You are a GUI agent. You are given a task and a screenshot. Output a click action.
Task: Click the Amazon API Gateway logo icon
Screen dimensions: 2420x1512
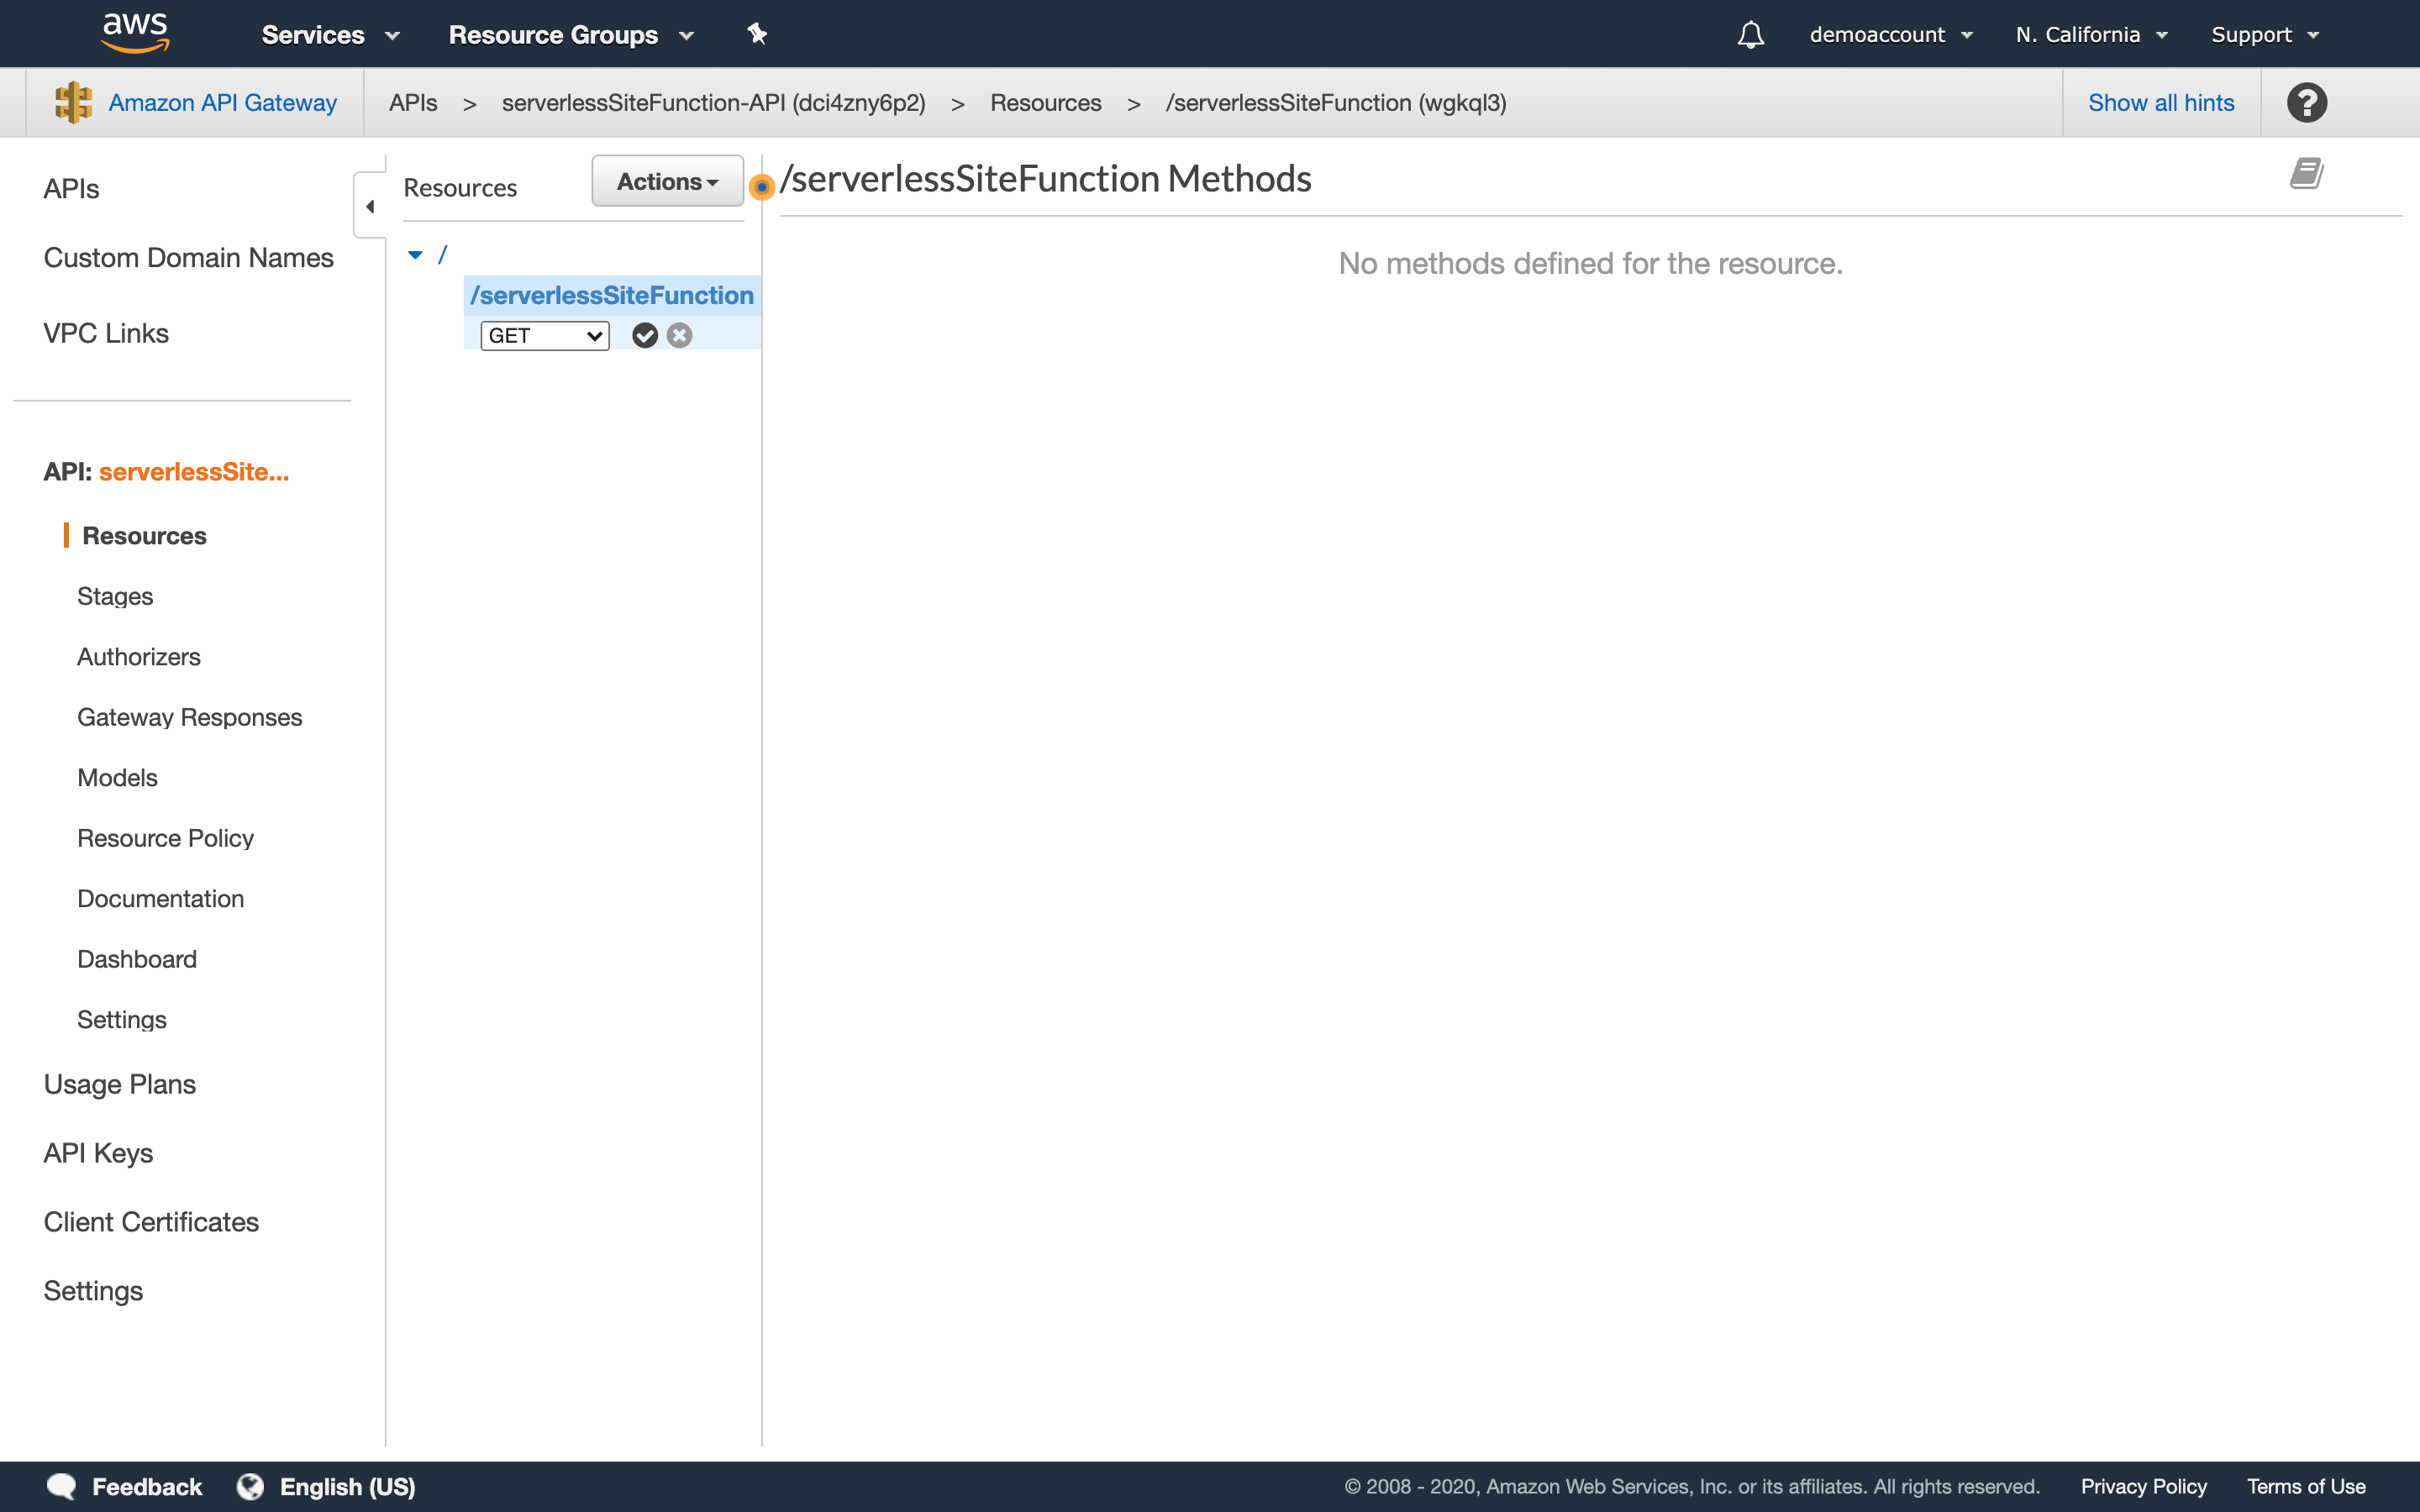(73, 102)
